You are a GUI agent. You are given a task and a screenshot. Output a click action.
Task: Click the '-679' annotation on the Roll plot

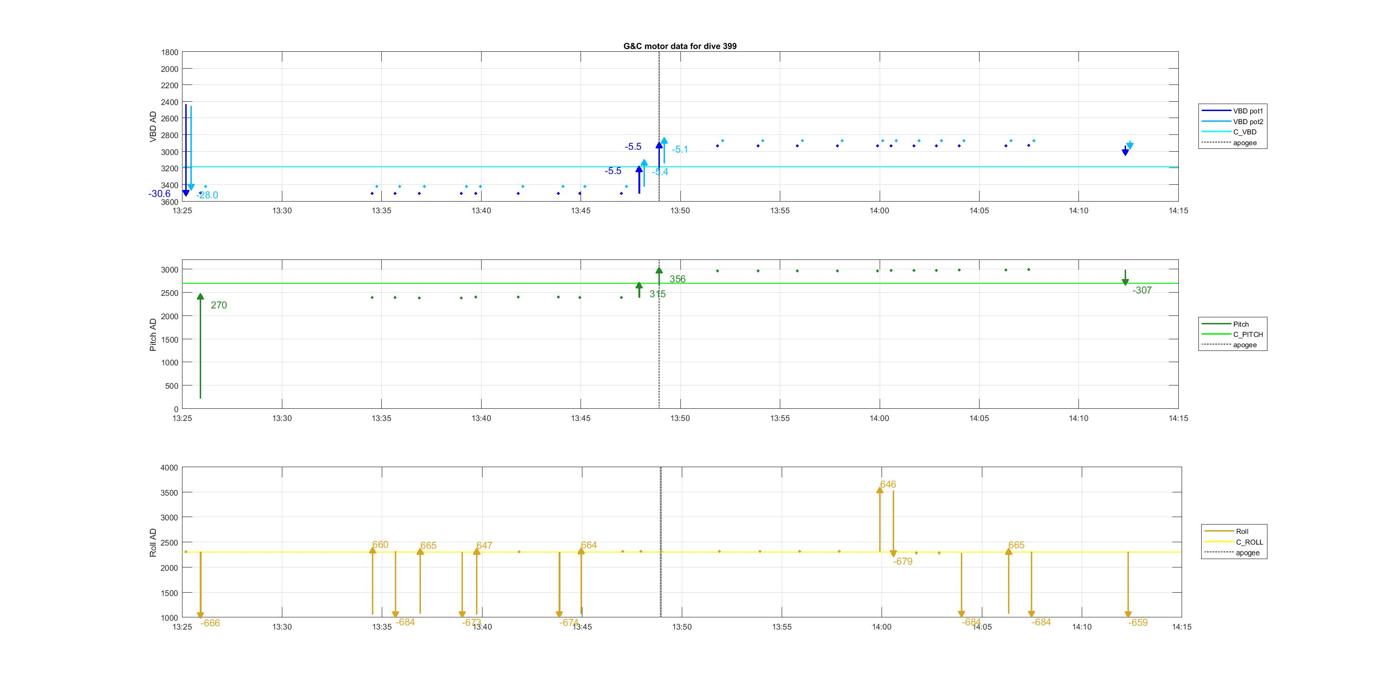[x=903, y=561]
